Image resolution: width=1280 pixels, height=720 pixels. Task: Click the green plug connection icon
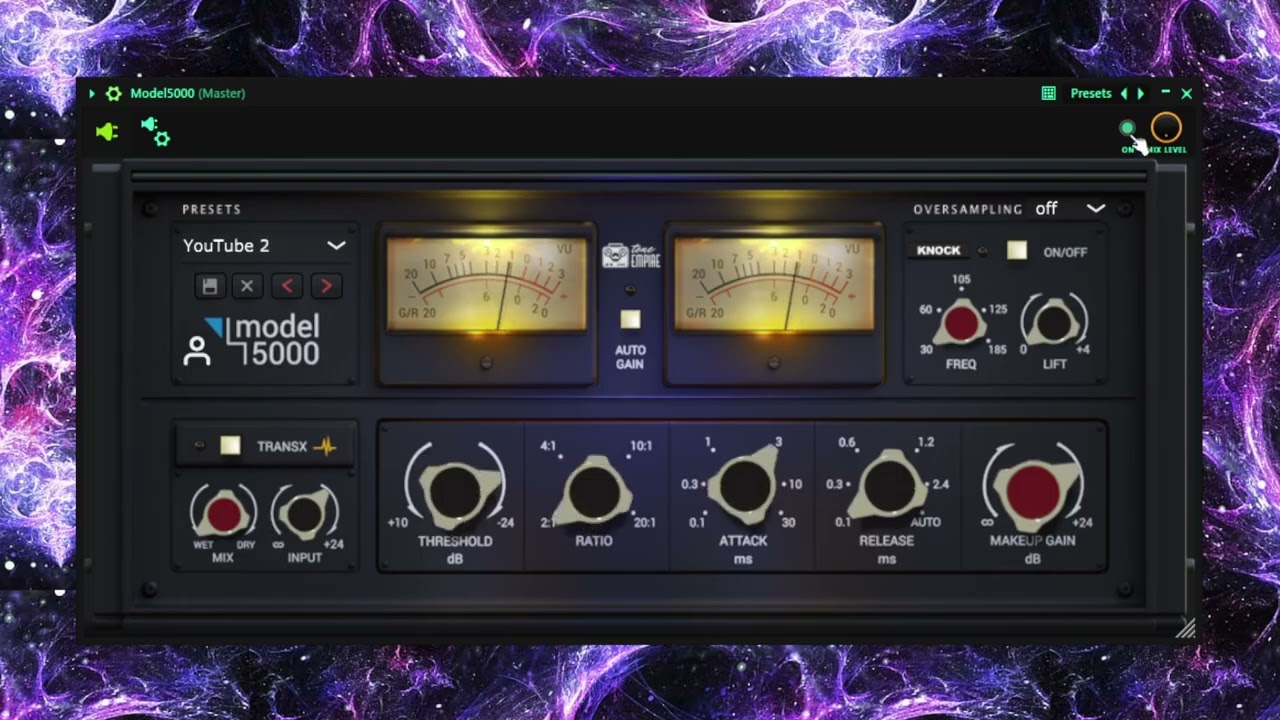107,132
